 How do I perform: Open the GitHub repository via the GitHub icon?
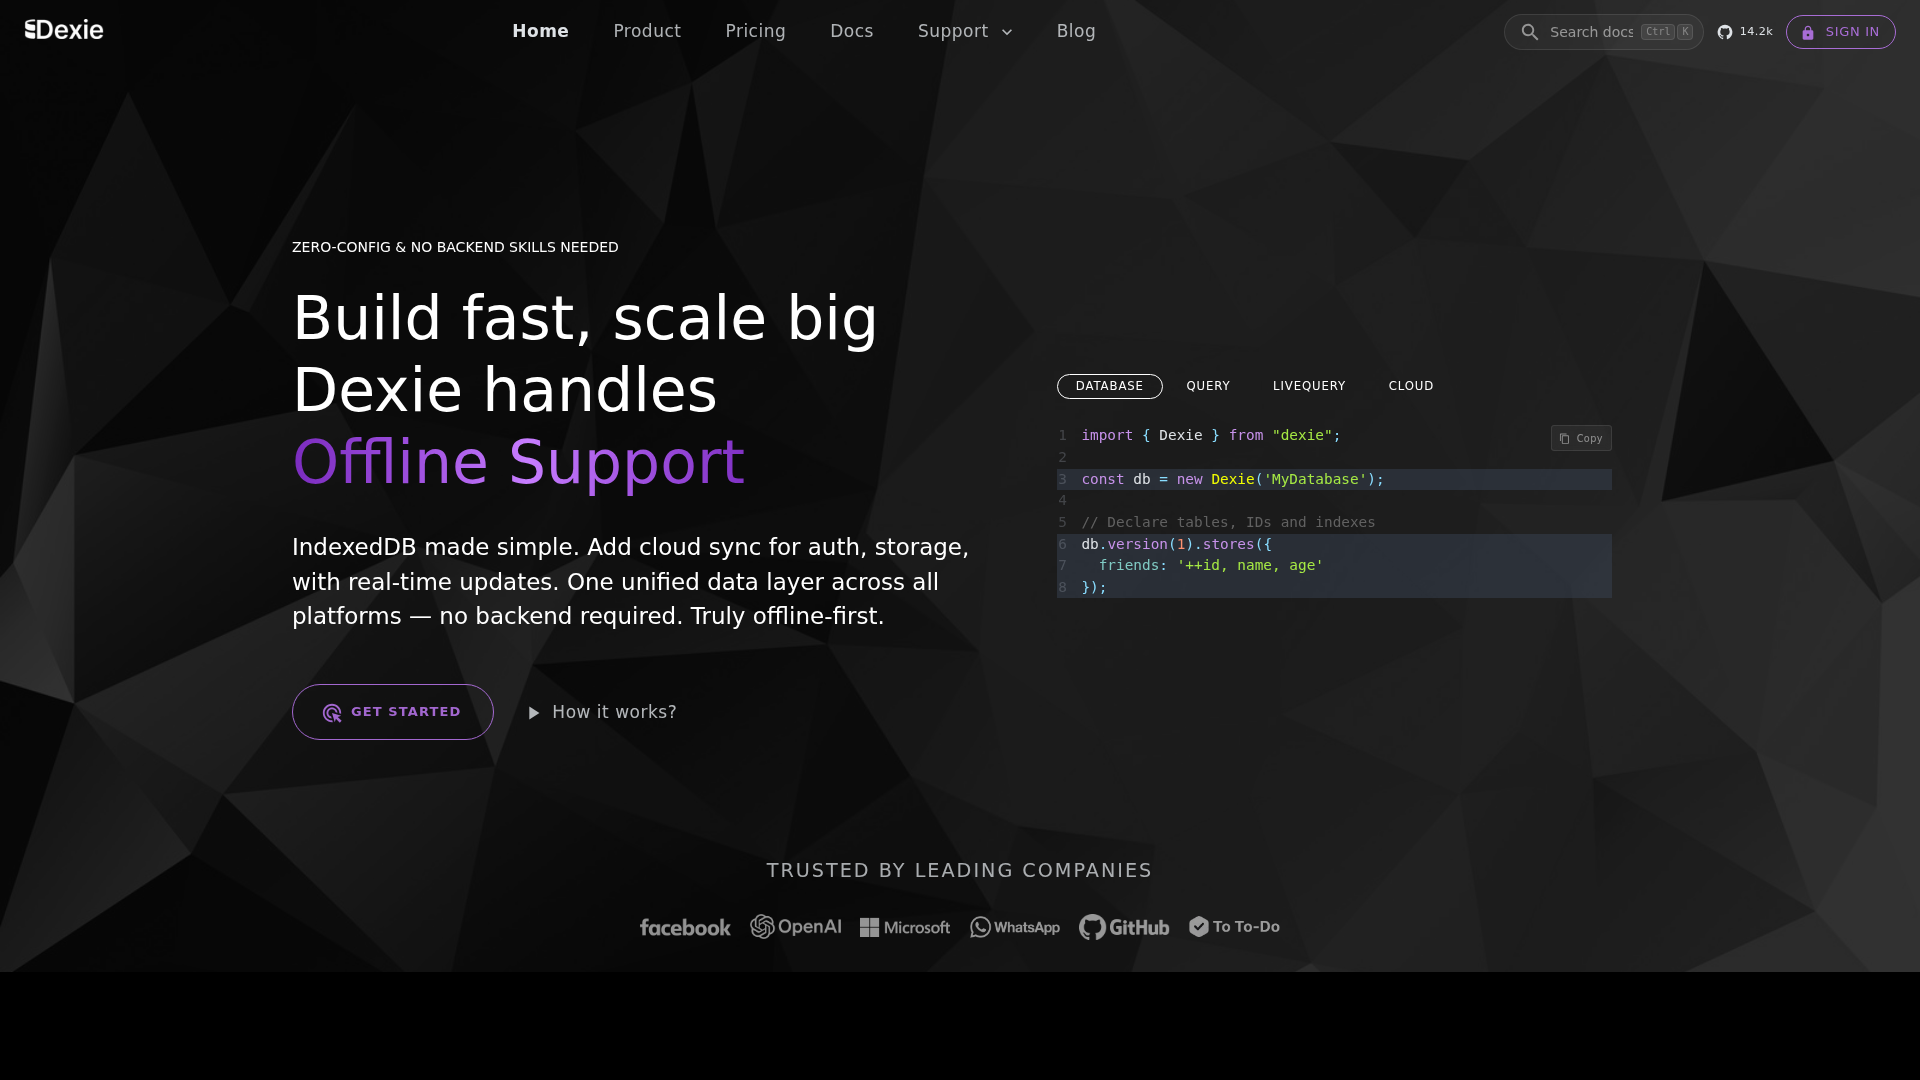coord(1725,31)
